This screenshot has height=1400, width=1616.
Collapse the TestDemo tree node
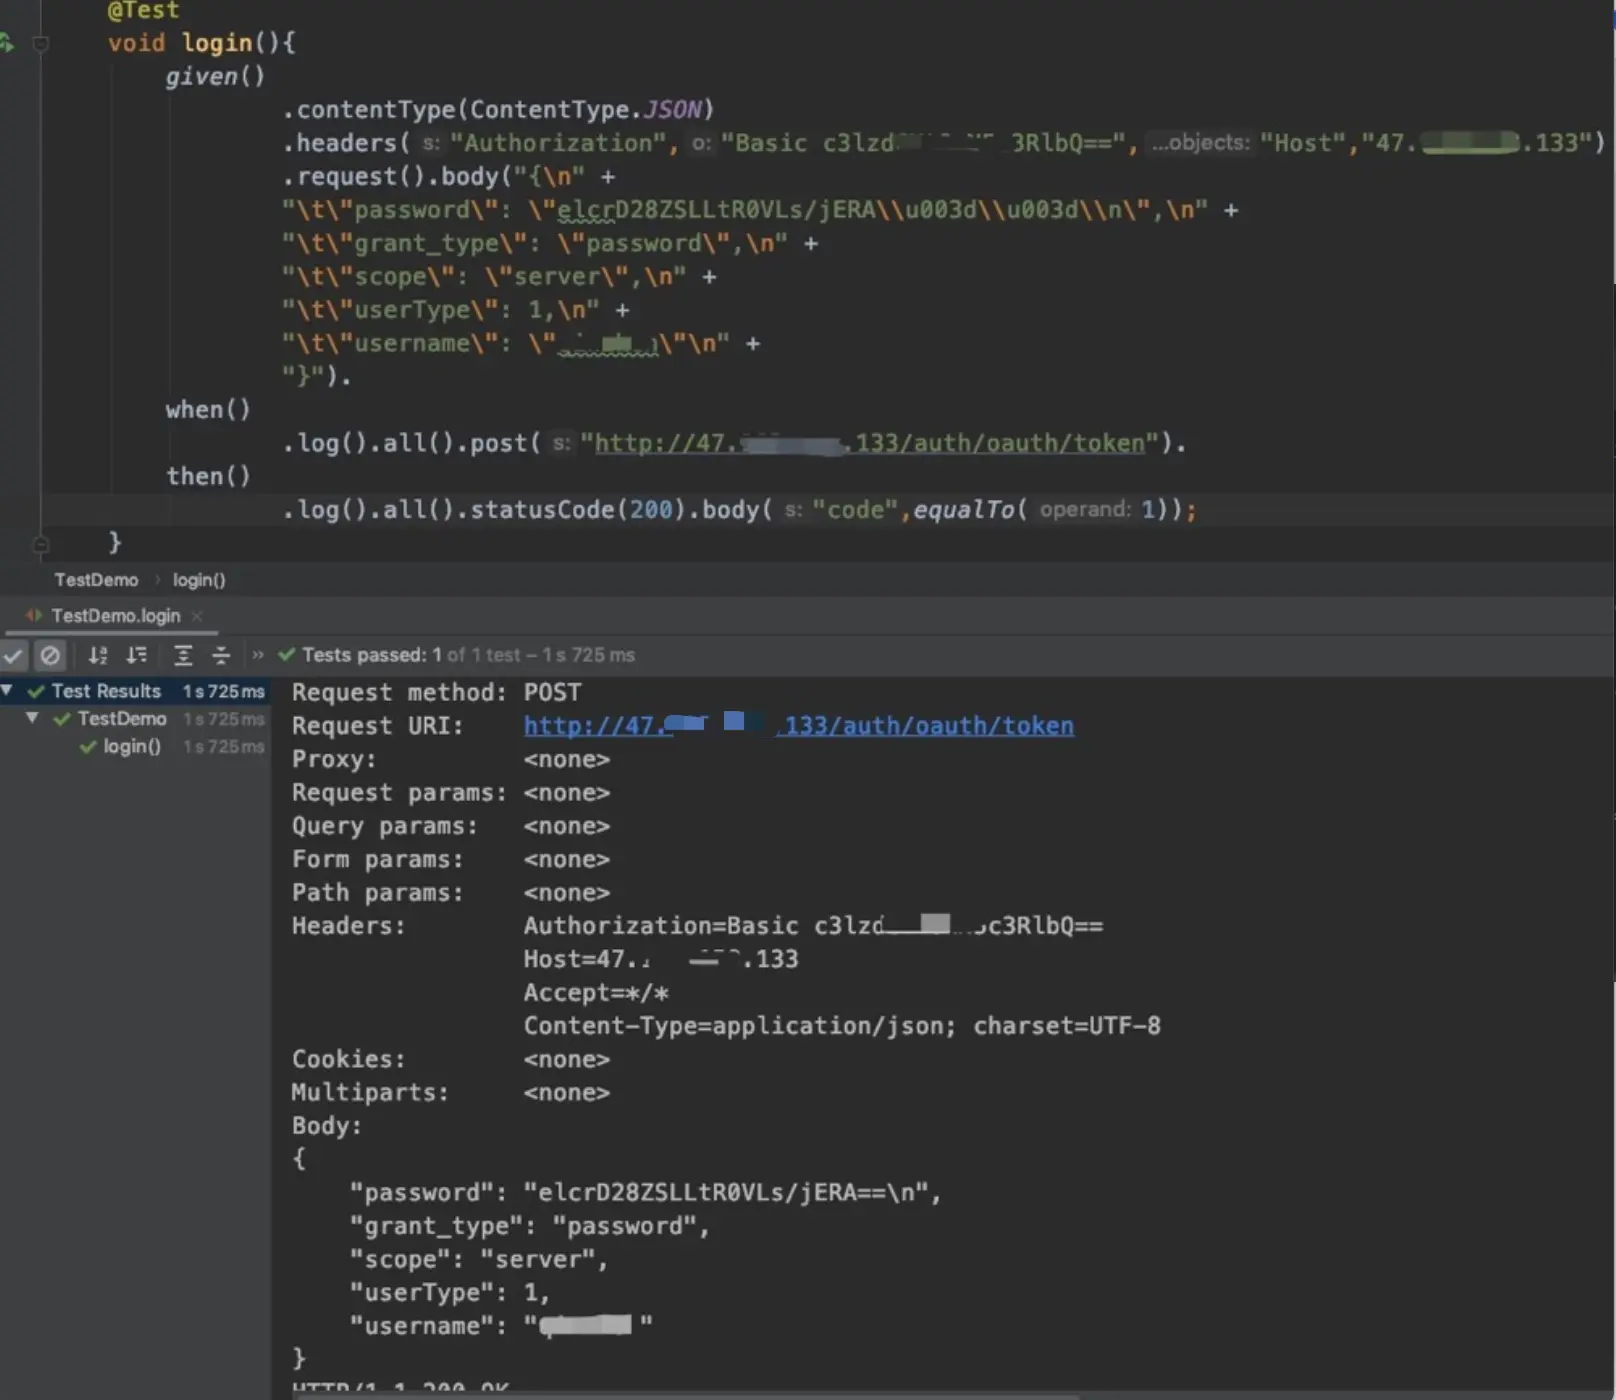32,718
